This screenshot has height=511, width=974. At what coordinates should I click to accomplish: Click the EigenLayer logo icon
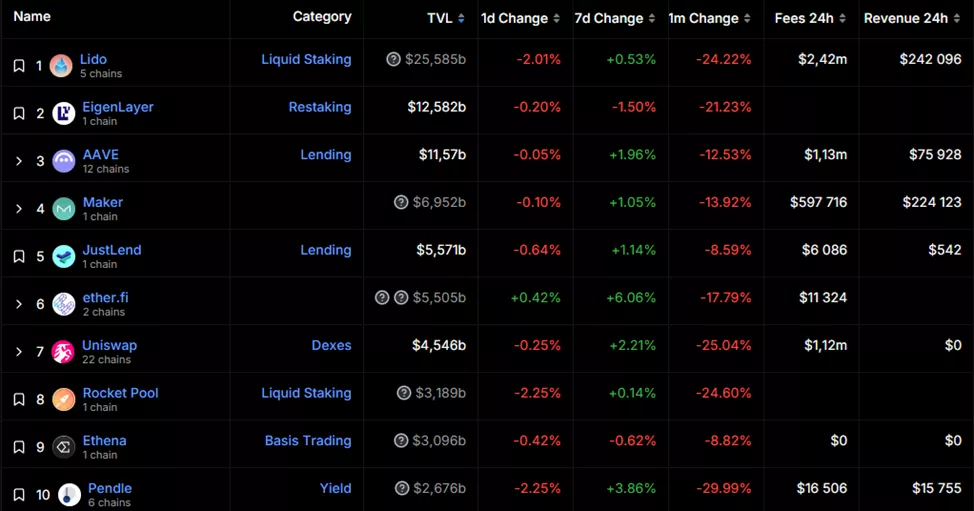point(64,114)
